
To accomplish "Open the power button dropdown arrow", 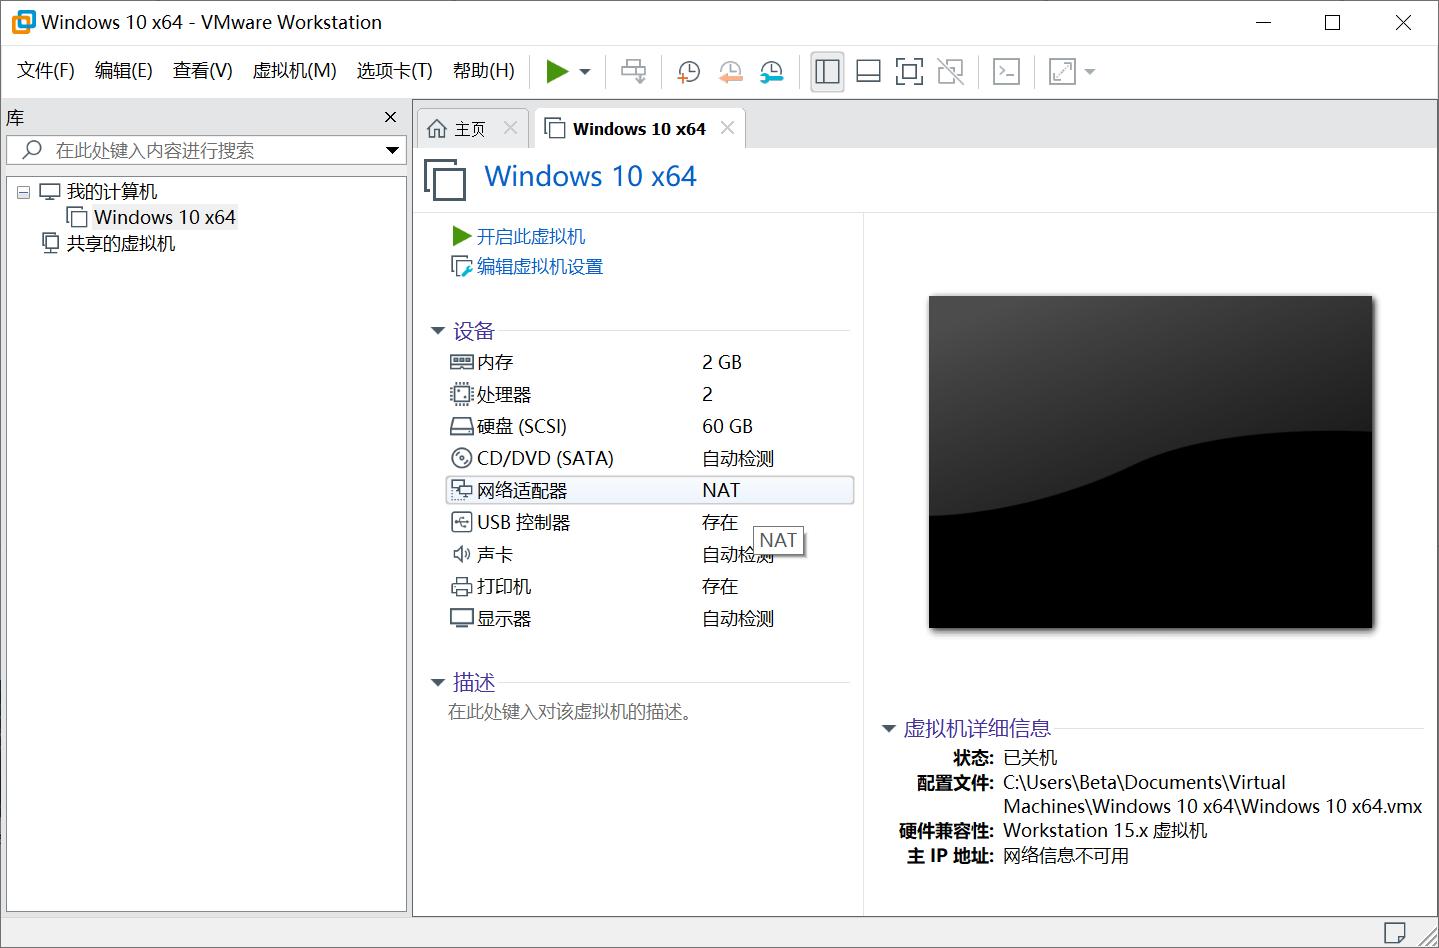I will pos(585,72).
